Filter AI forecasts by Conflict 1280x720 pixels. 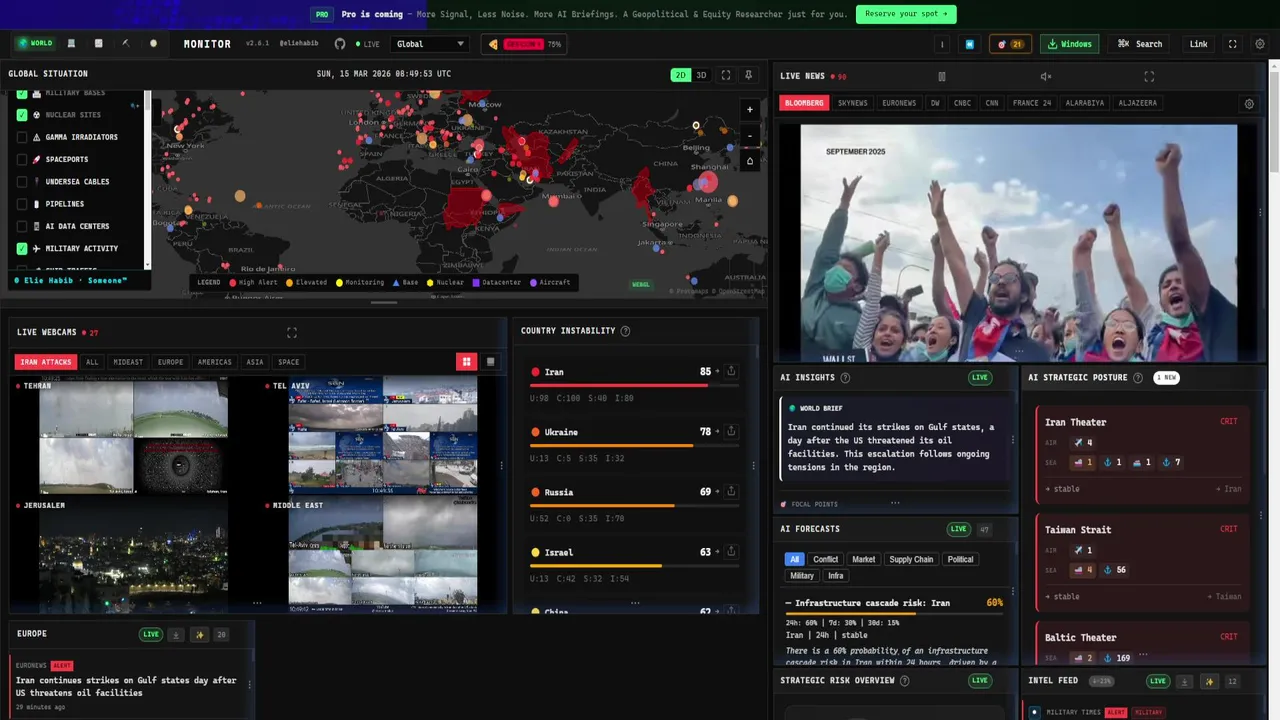click(x=826, y=559)
